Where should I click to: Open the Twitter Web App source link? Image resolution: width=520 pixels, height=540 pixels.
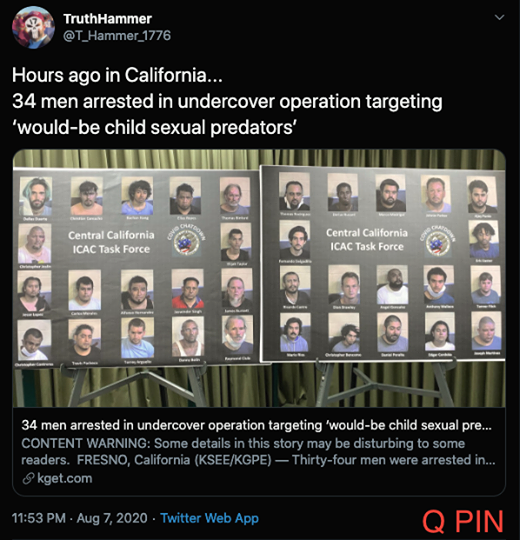[209, 518]
